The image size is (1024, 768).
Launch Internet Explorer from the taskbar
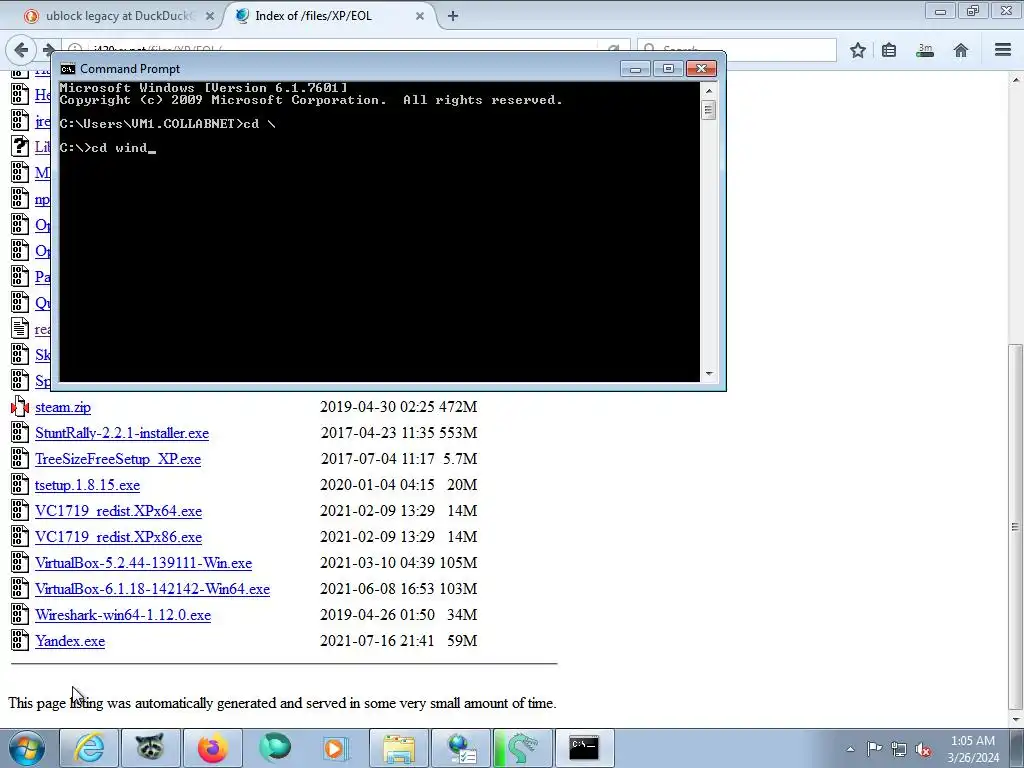point(89,748)
